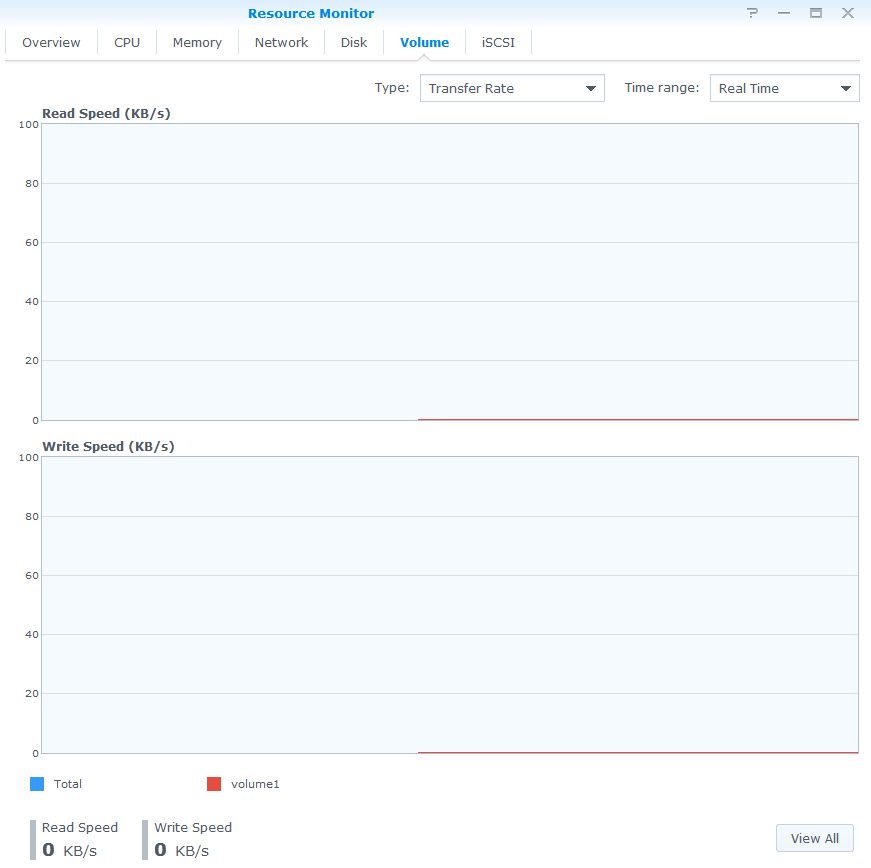
Task: Minimize the Resource Monitor window
Action: click(x=784, y=13)
